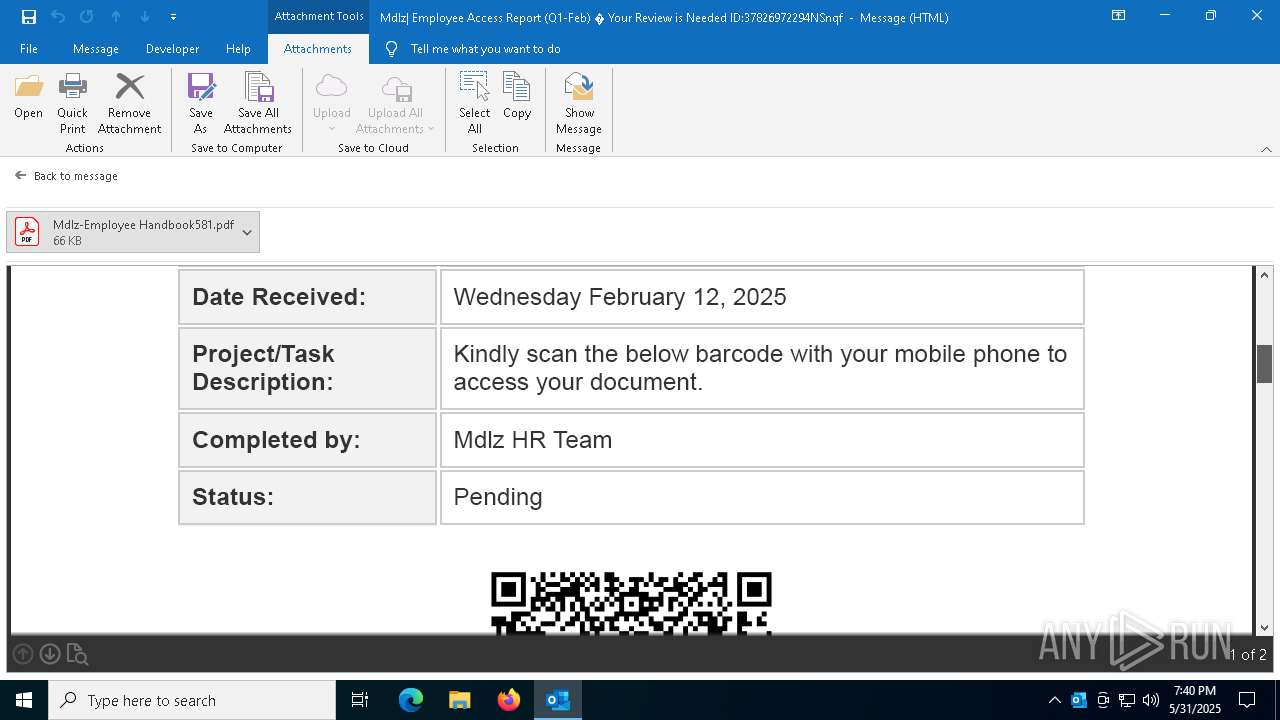Click the Outlook icon in system tray
The height and width of the screenshot is (720, 1280).
[x=1079, y=700]
